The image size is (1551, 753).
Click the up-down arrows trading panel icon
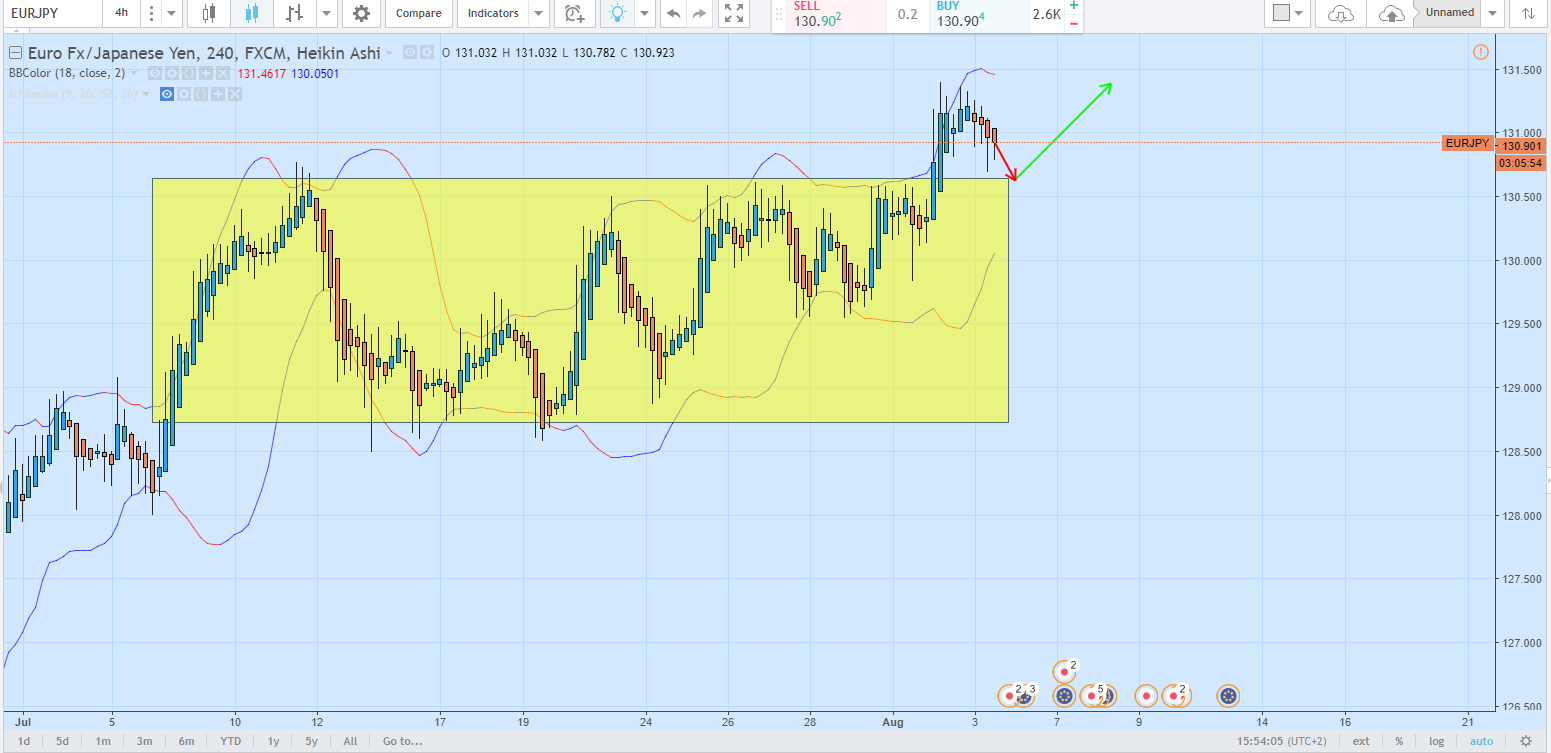point(1528,13)
